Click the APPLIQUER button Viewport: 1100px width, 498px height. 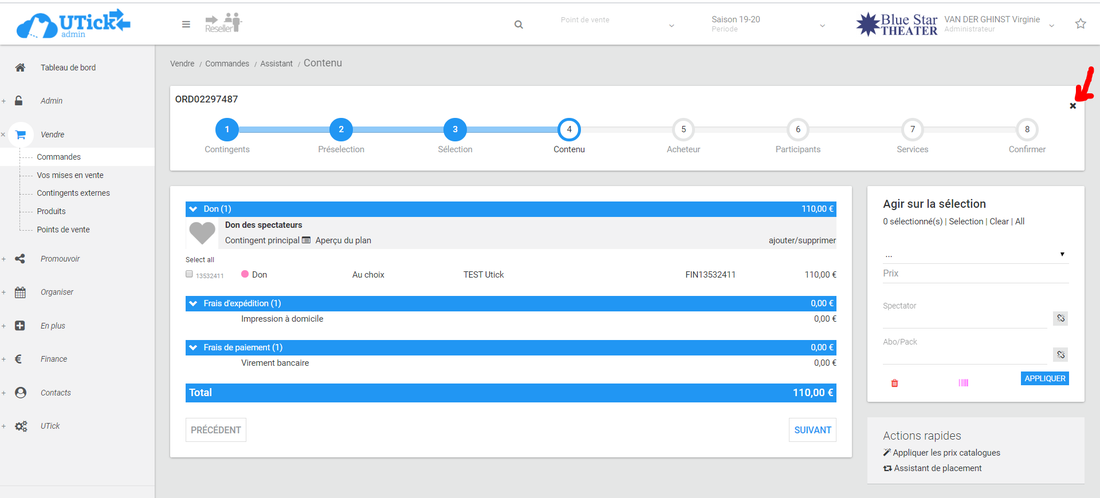(x=1044, y=378)
